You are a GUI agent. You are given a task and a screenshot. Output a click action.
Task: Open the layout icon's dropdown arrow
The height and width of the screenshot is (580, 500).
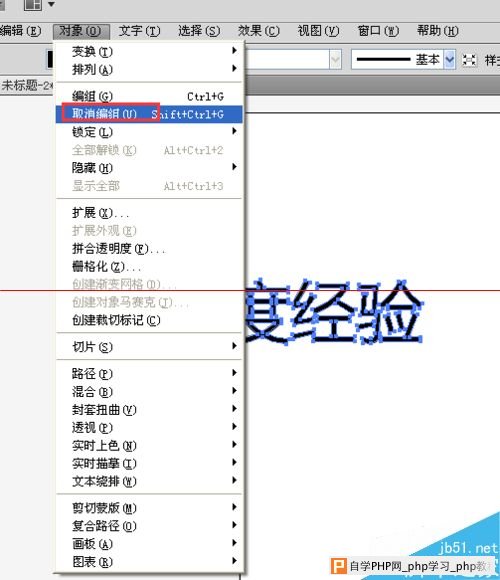coord(51,4)
